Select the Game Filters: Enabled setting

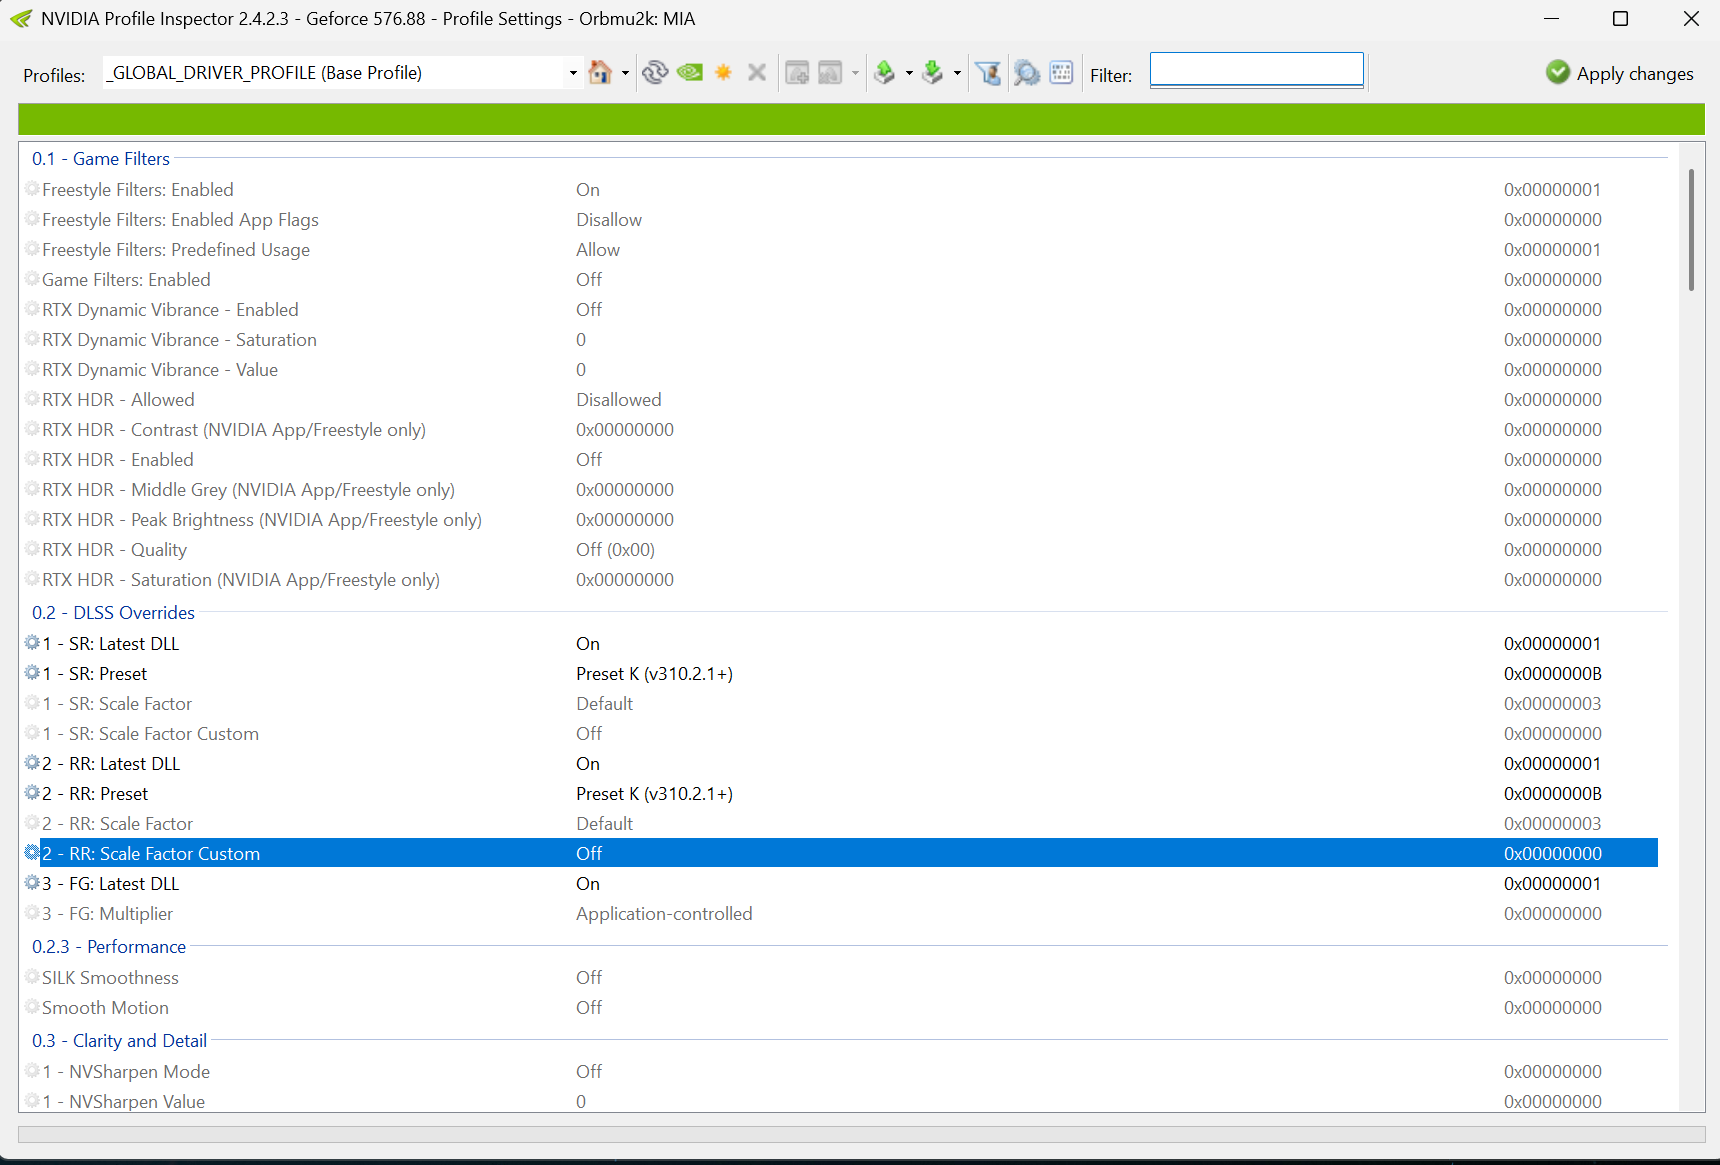(x=840, y=279)
